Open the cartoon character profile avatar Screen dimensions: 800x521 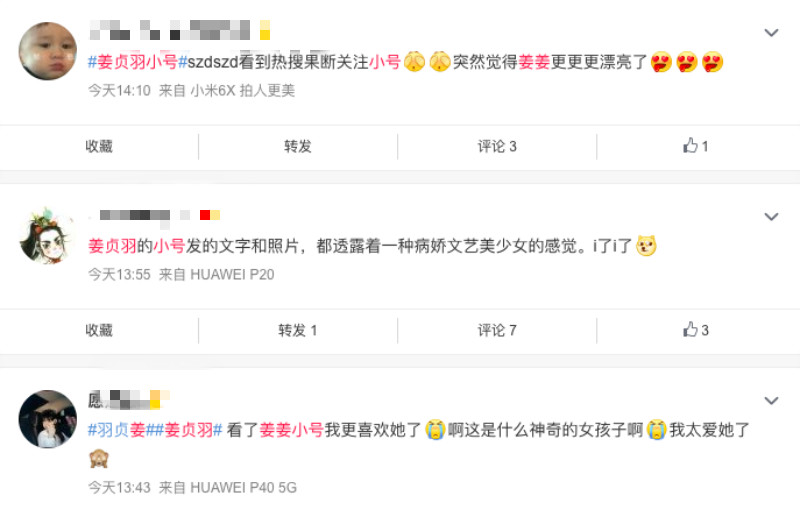click(48, 235)
